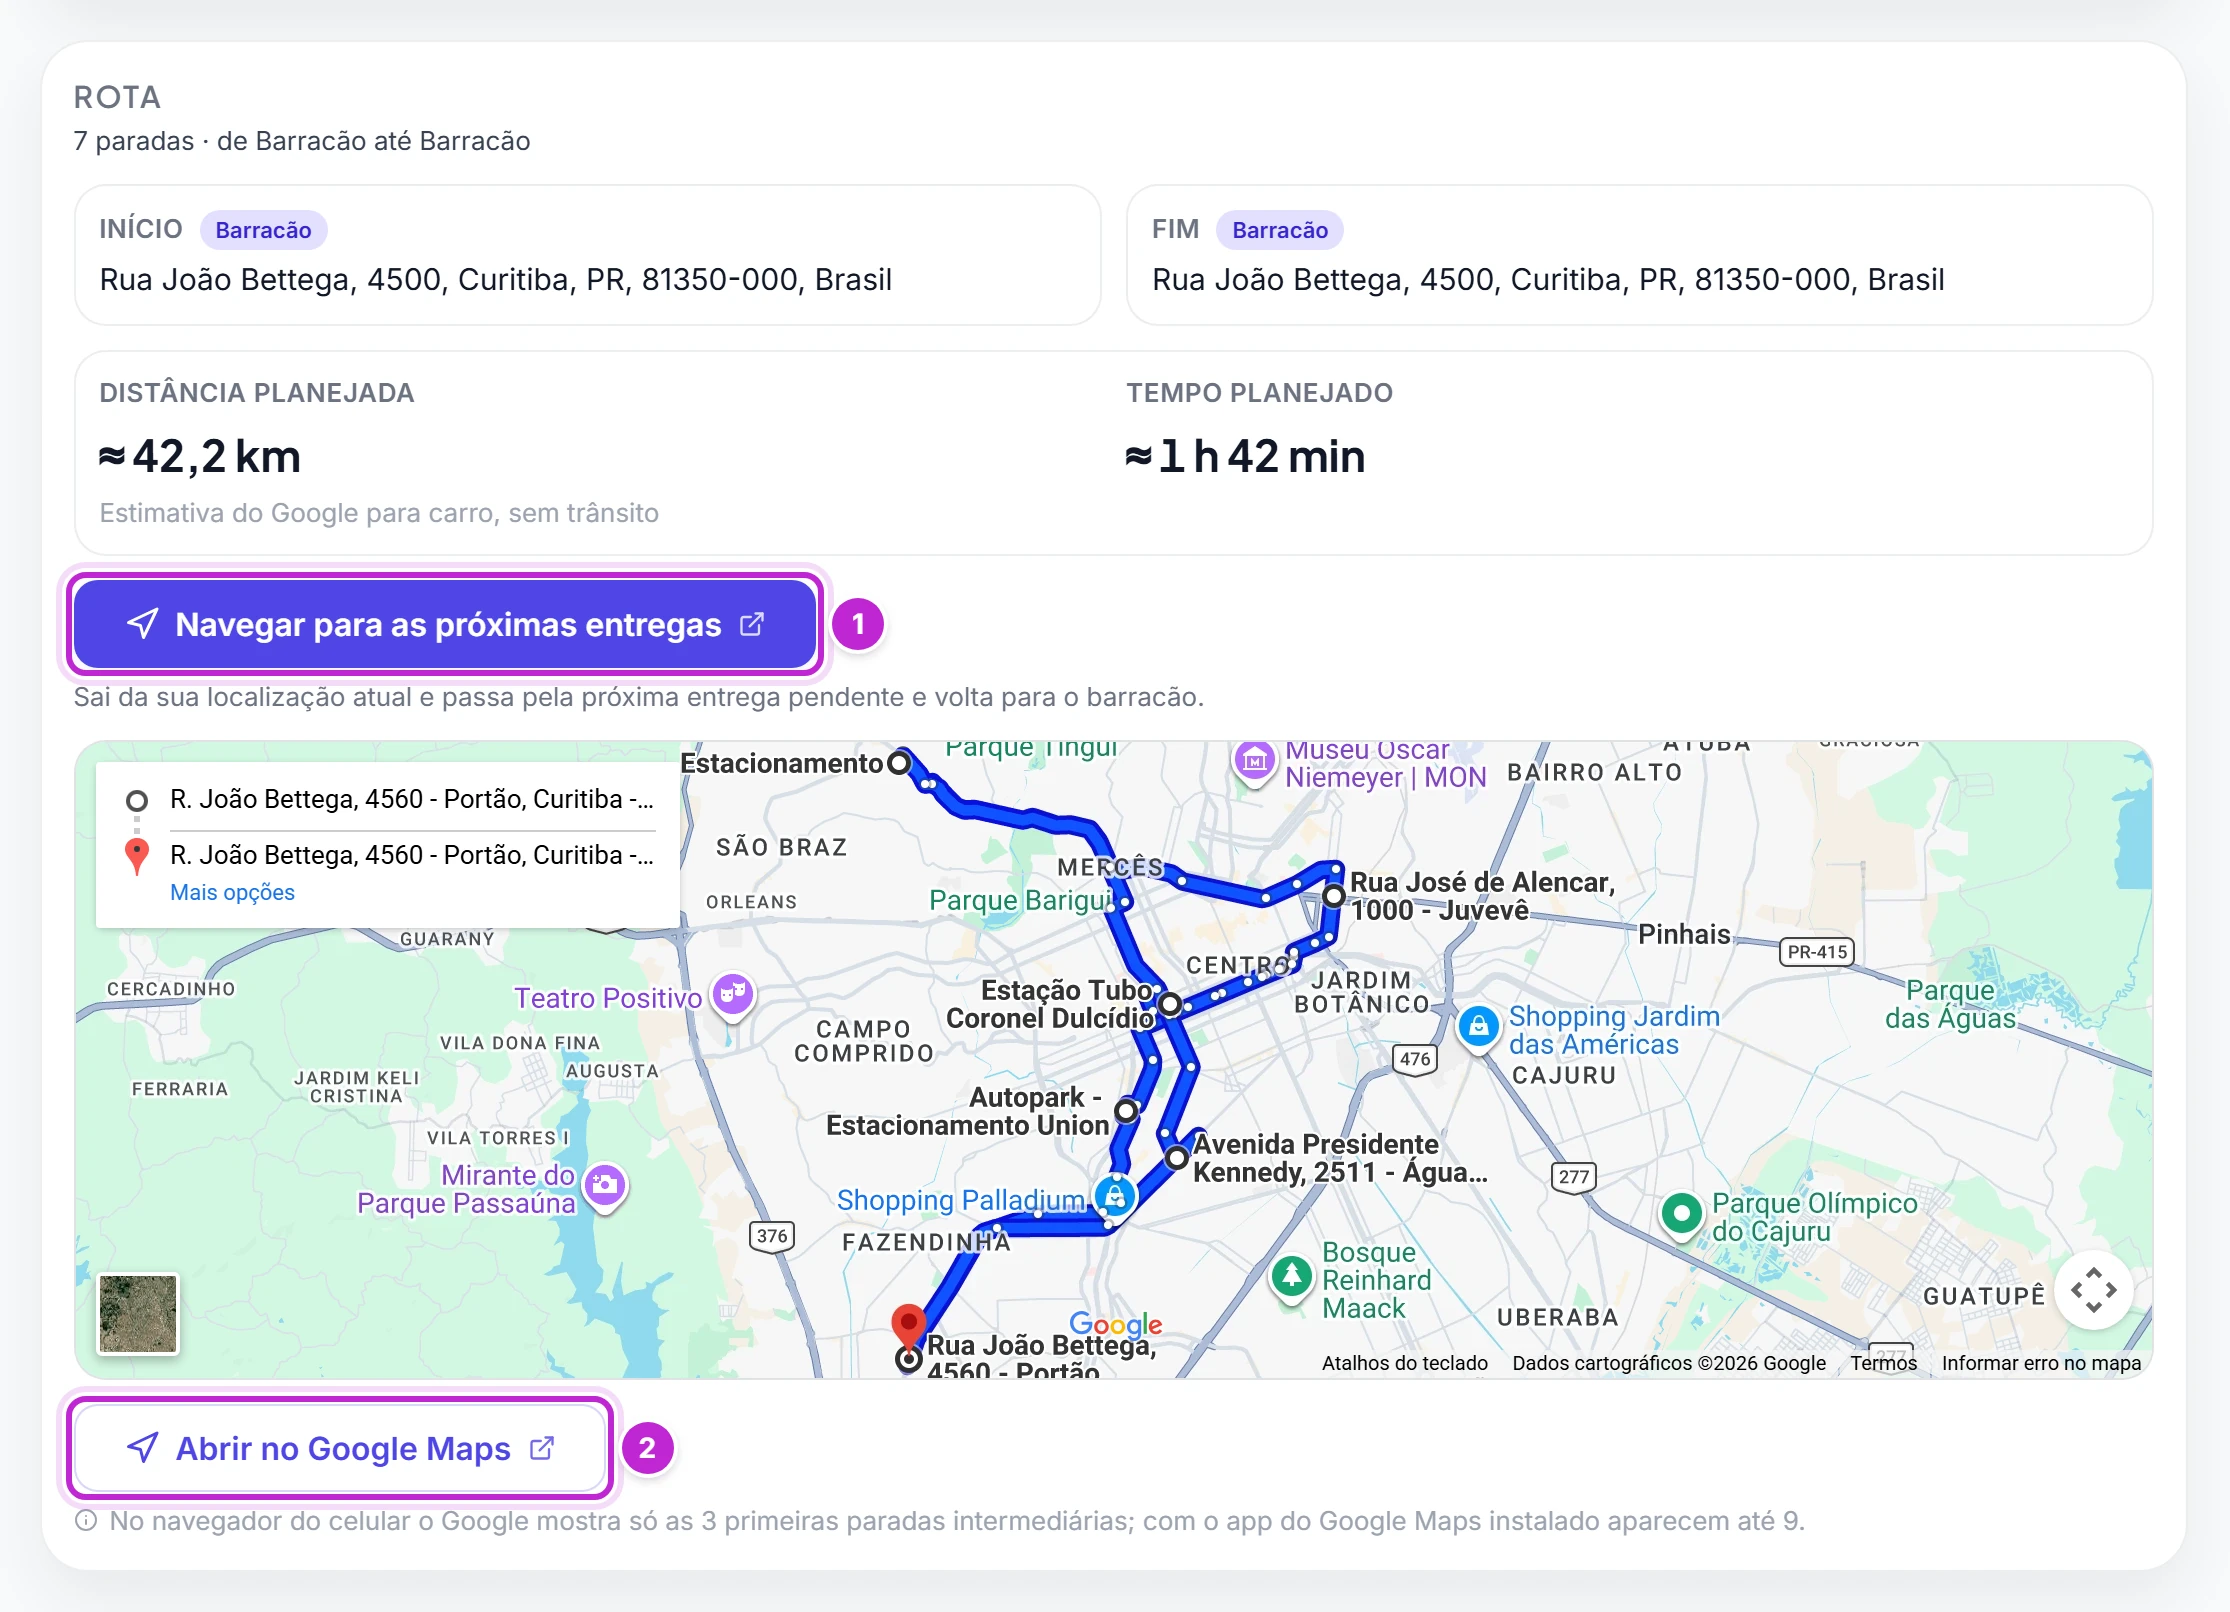Screen dimensions: 2230x1612
Task: Click the INÍCIO address 'Rua João Bettega, 4500'
Action: [x=496, y=279]
